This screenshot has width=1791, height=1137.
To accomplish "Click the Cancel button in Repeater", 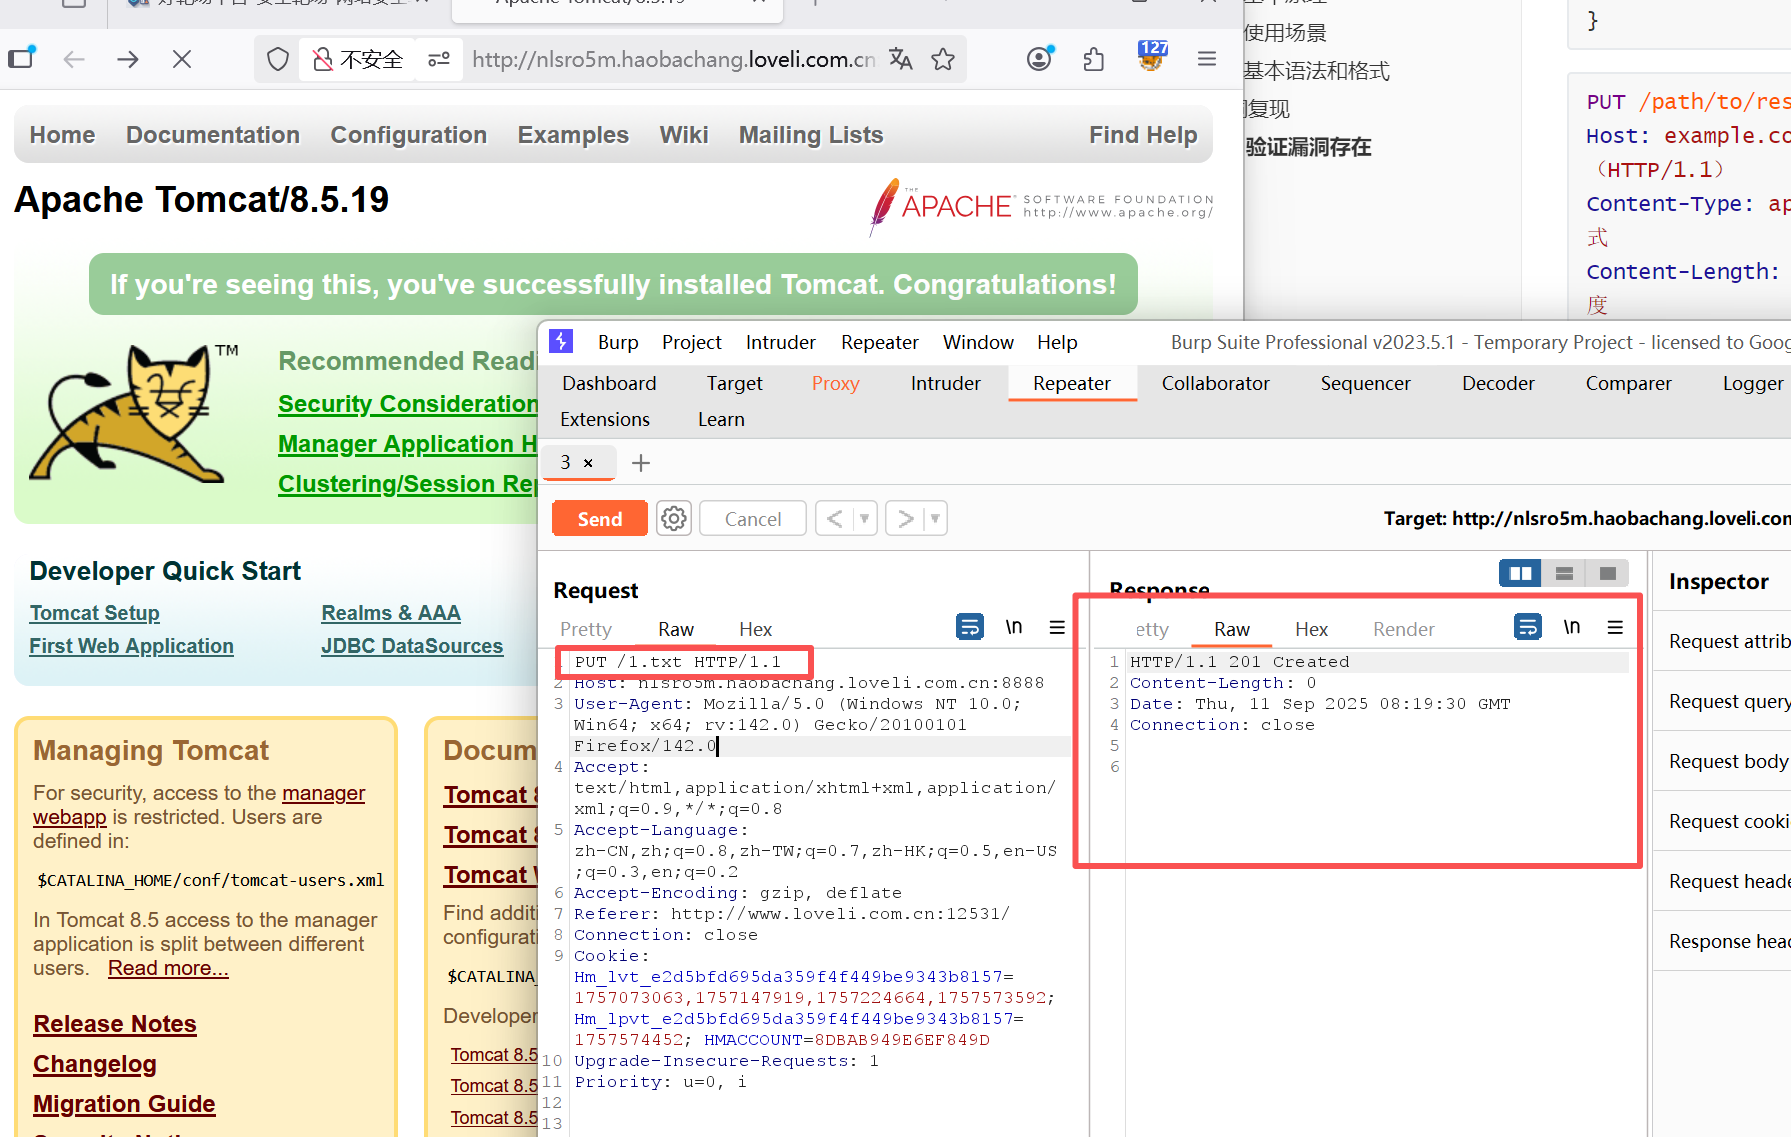I will click(752, 518).
